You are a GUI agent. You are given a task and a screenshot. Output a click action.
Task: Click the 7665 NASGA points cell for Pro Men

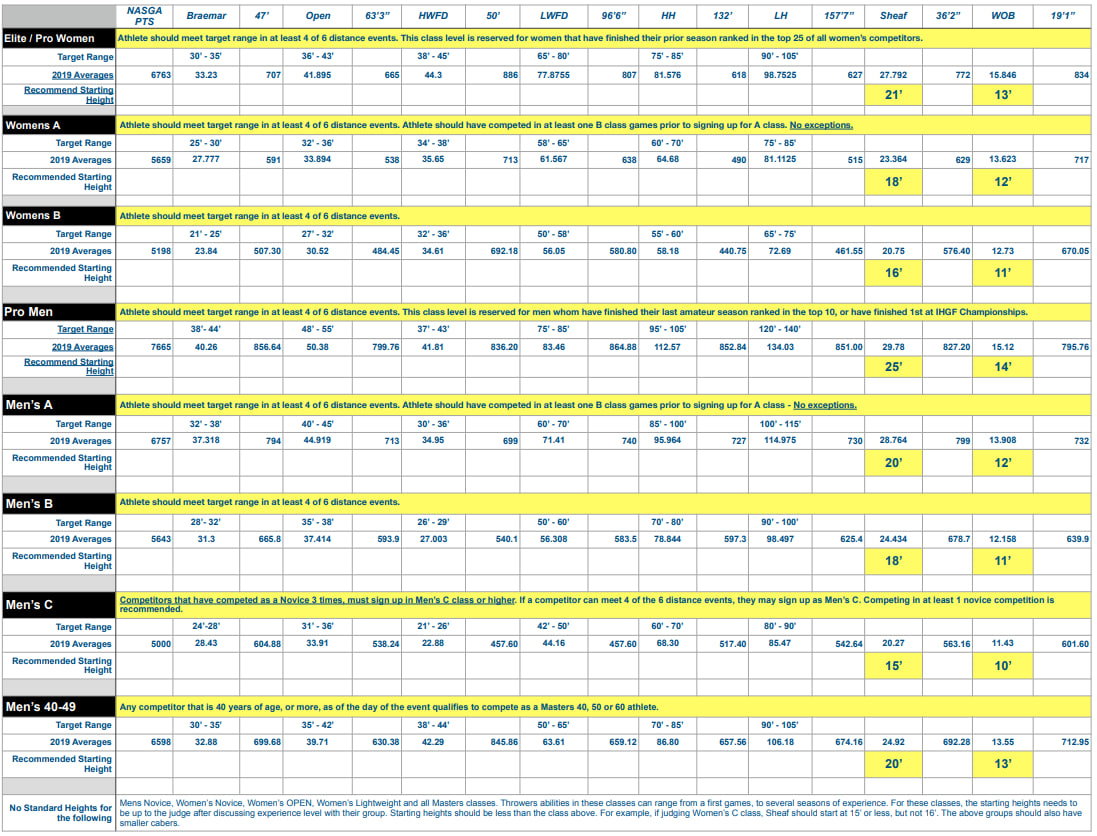[x=146, y=347]
